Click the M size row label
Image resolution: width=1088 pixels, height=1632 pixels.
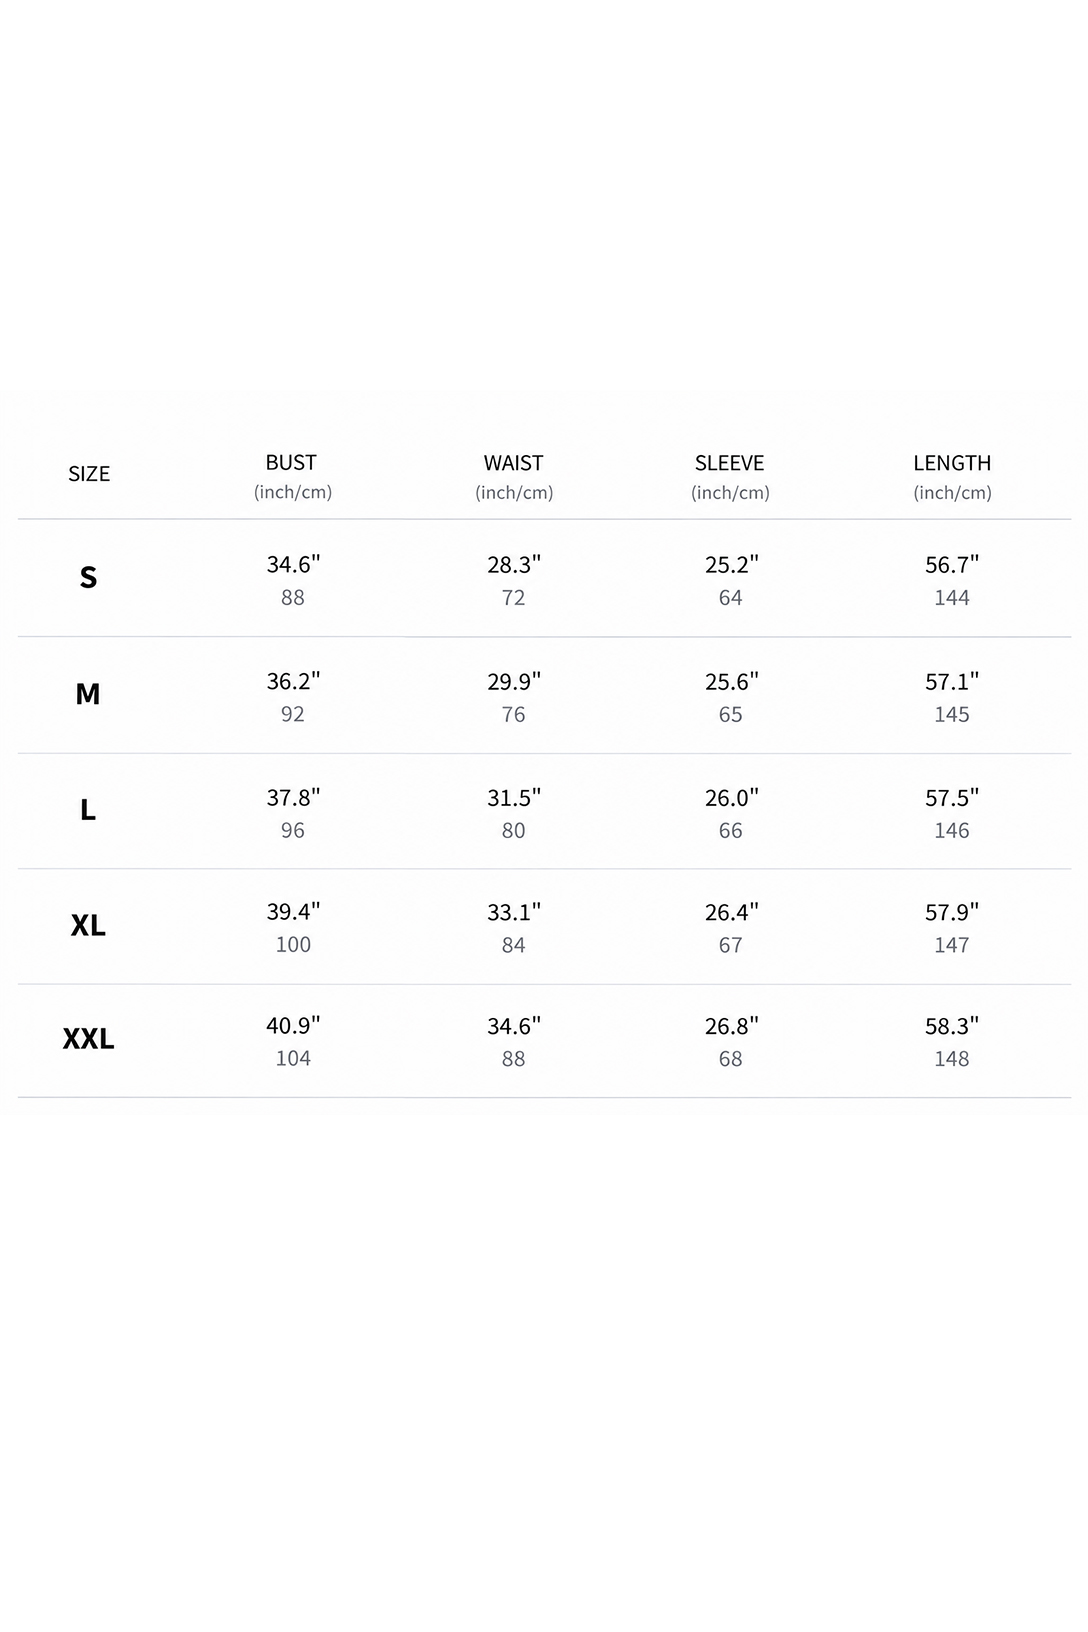88,693
